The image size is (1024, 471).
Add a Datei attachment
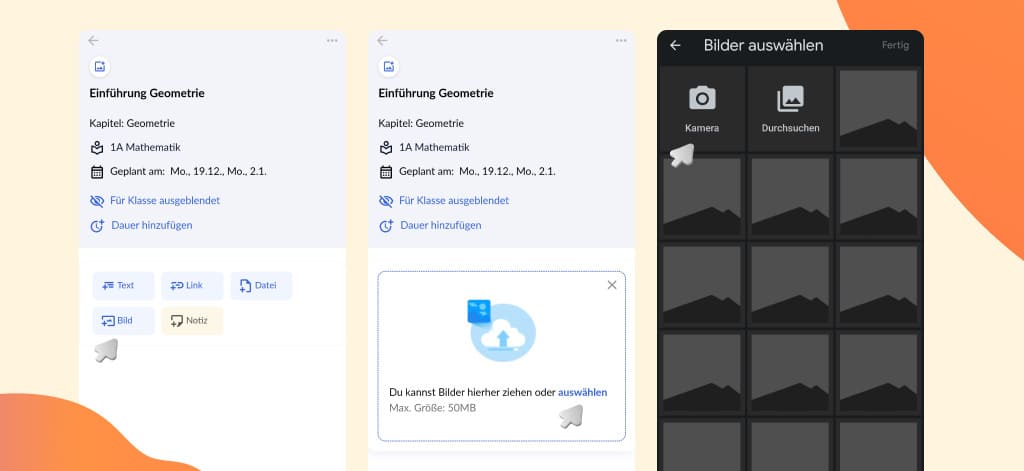[261, 286]
